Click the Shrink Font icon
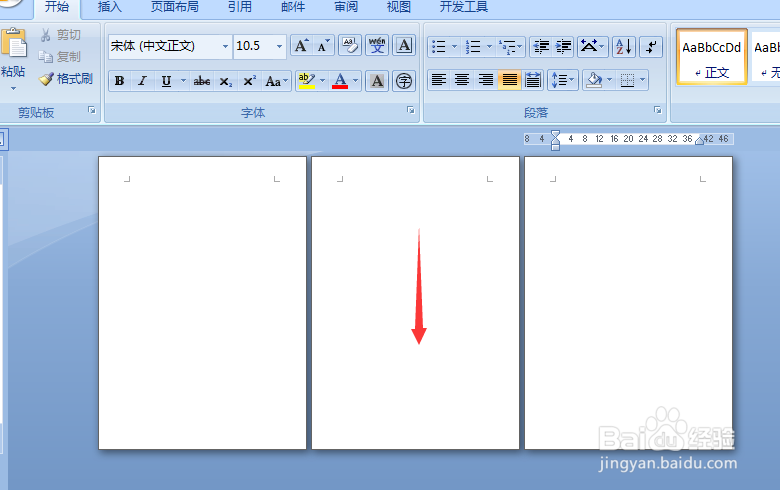This screenshot has width=780, height=490. [x=323, y=46]
